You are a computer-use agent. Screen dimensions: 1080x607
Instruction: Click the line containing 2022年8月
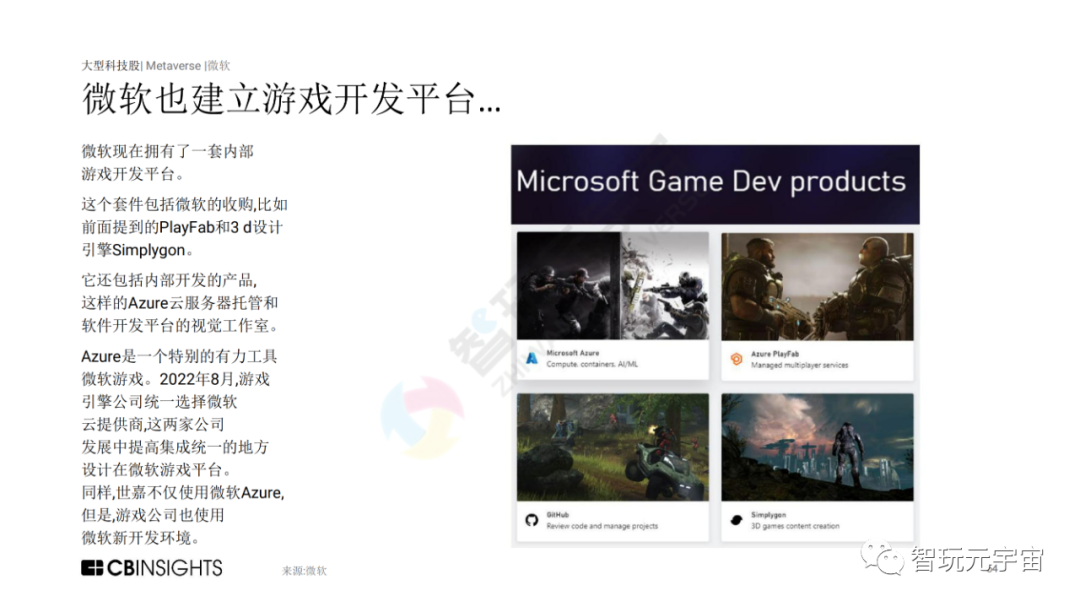coord(176,379)
